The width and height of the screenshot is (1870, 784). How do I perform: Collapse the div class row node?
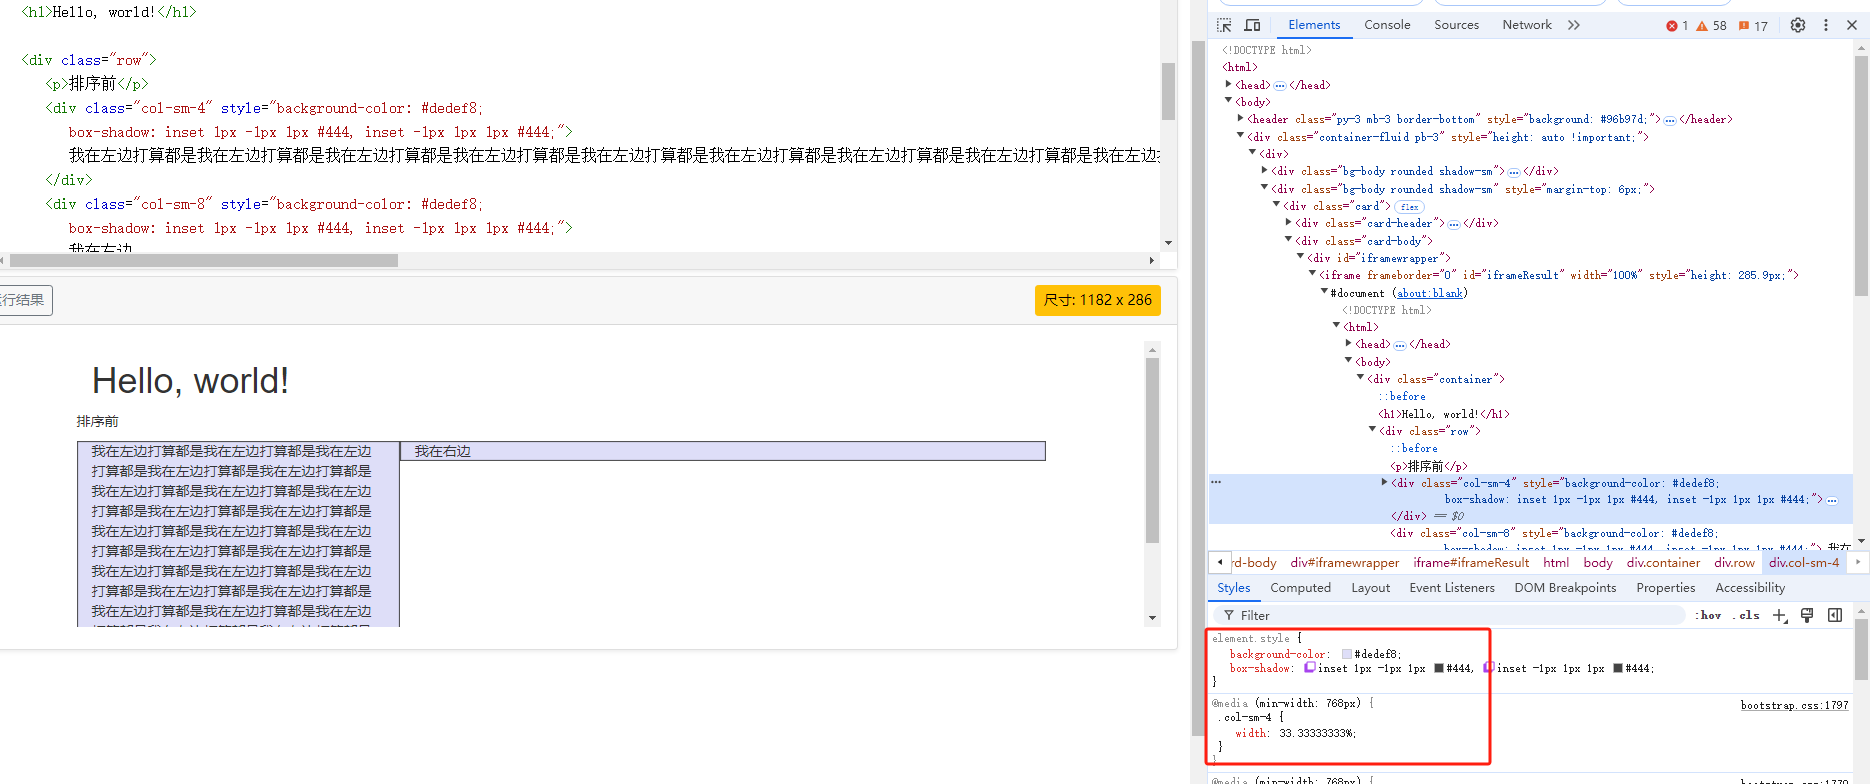coord(1373,430)
